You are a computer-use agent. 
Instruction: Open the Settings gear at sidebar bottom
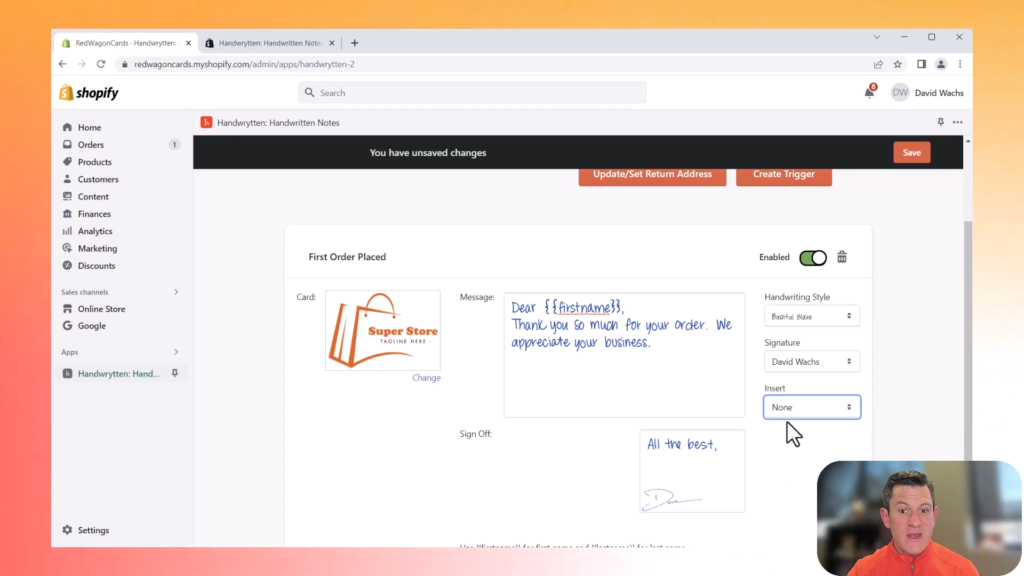click(67, 529)
